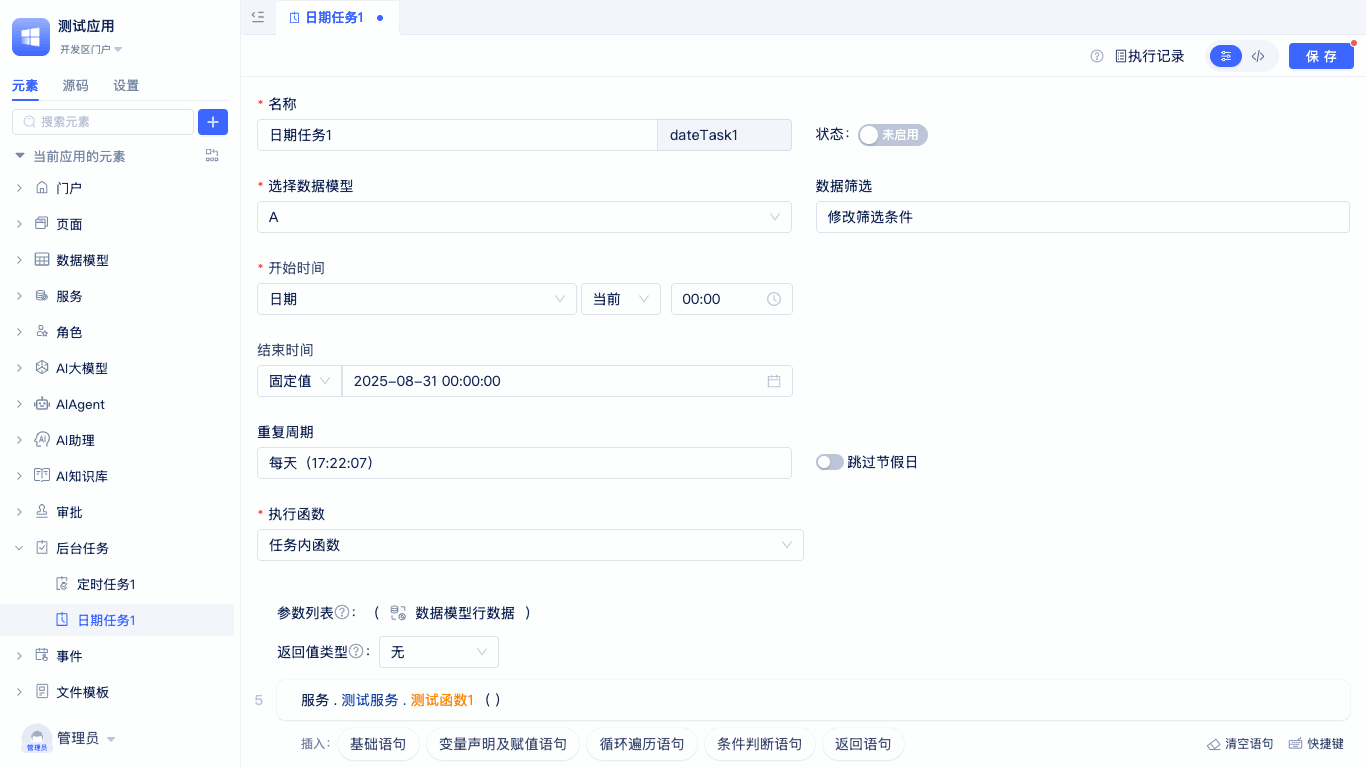Expand the 数据模型 tree node
Viewport: 1366px width, 768px height.
coord(19,260)
